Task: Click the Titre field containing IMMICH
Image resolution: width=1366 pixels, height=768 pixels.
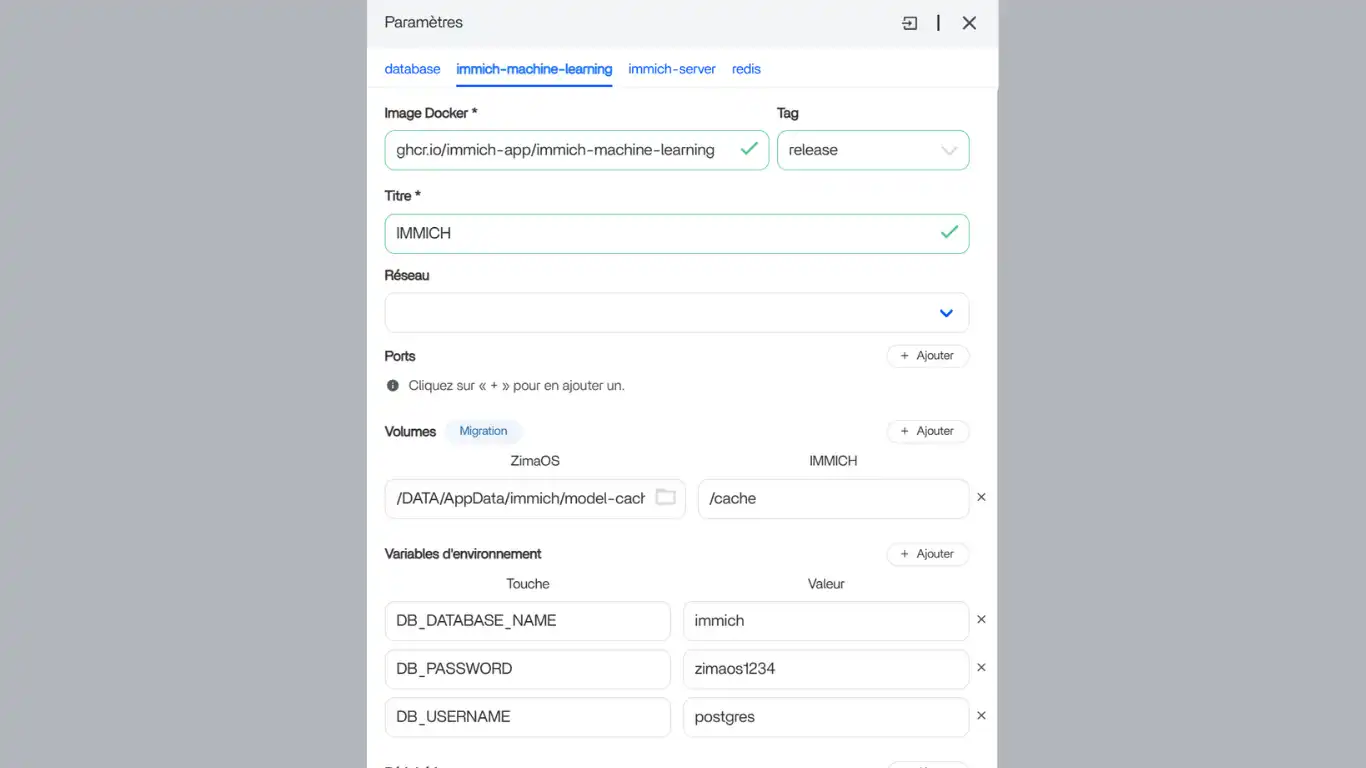Action: point(660,234)
